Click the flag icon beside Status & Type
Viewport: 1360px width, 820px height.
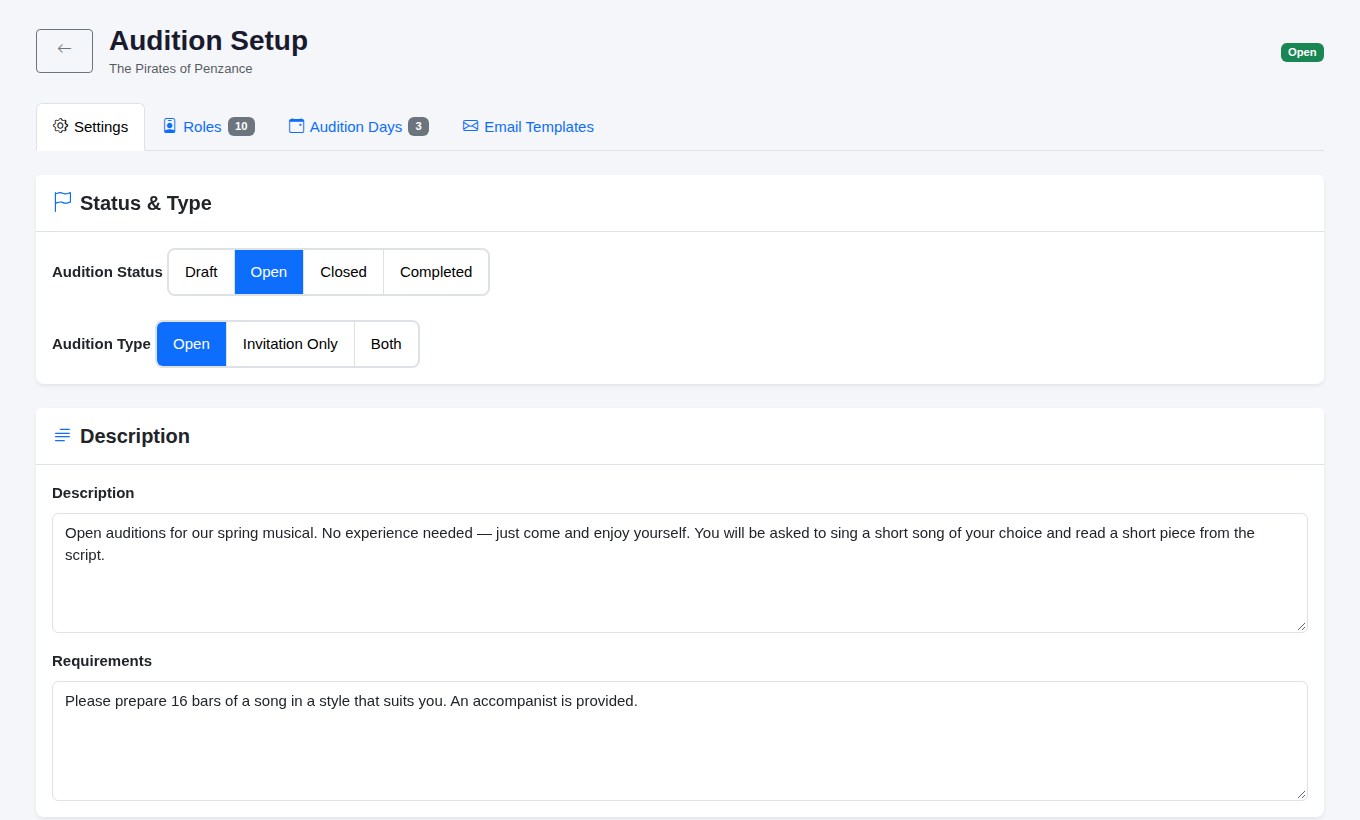[62, 202]
